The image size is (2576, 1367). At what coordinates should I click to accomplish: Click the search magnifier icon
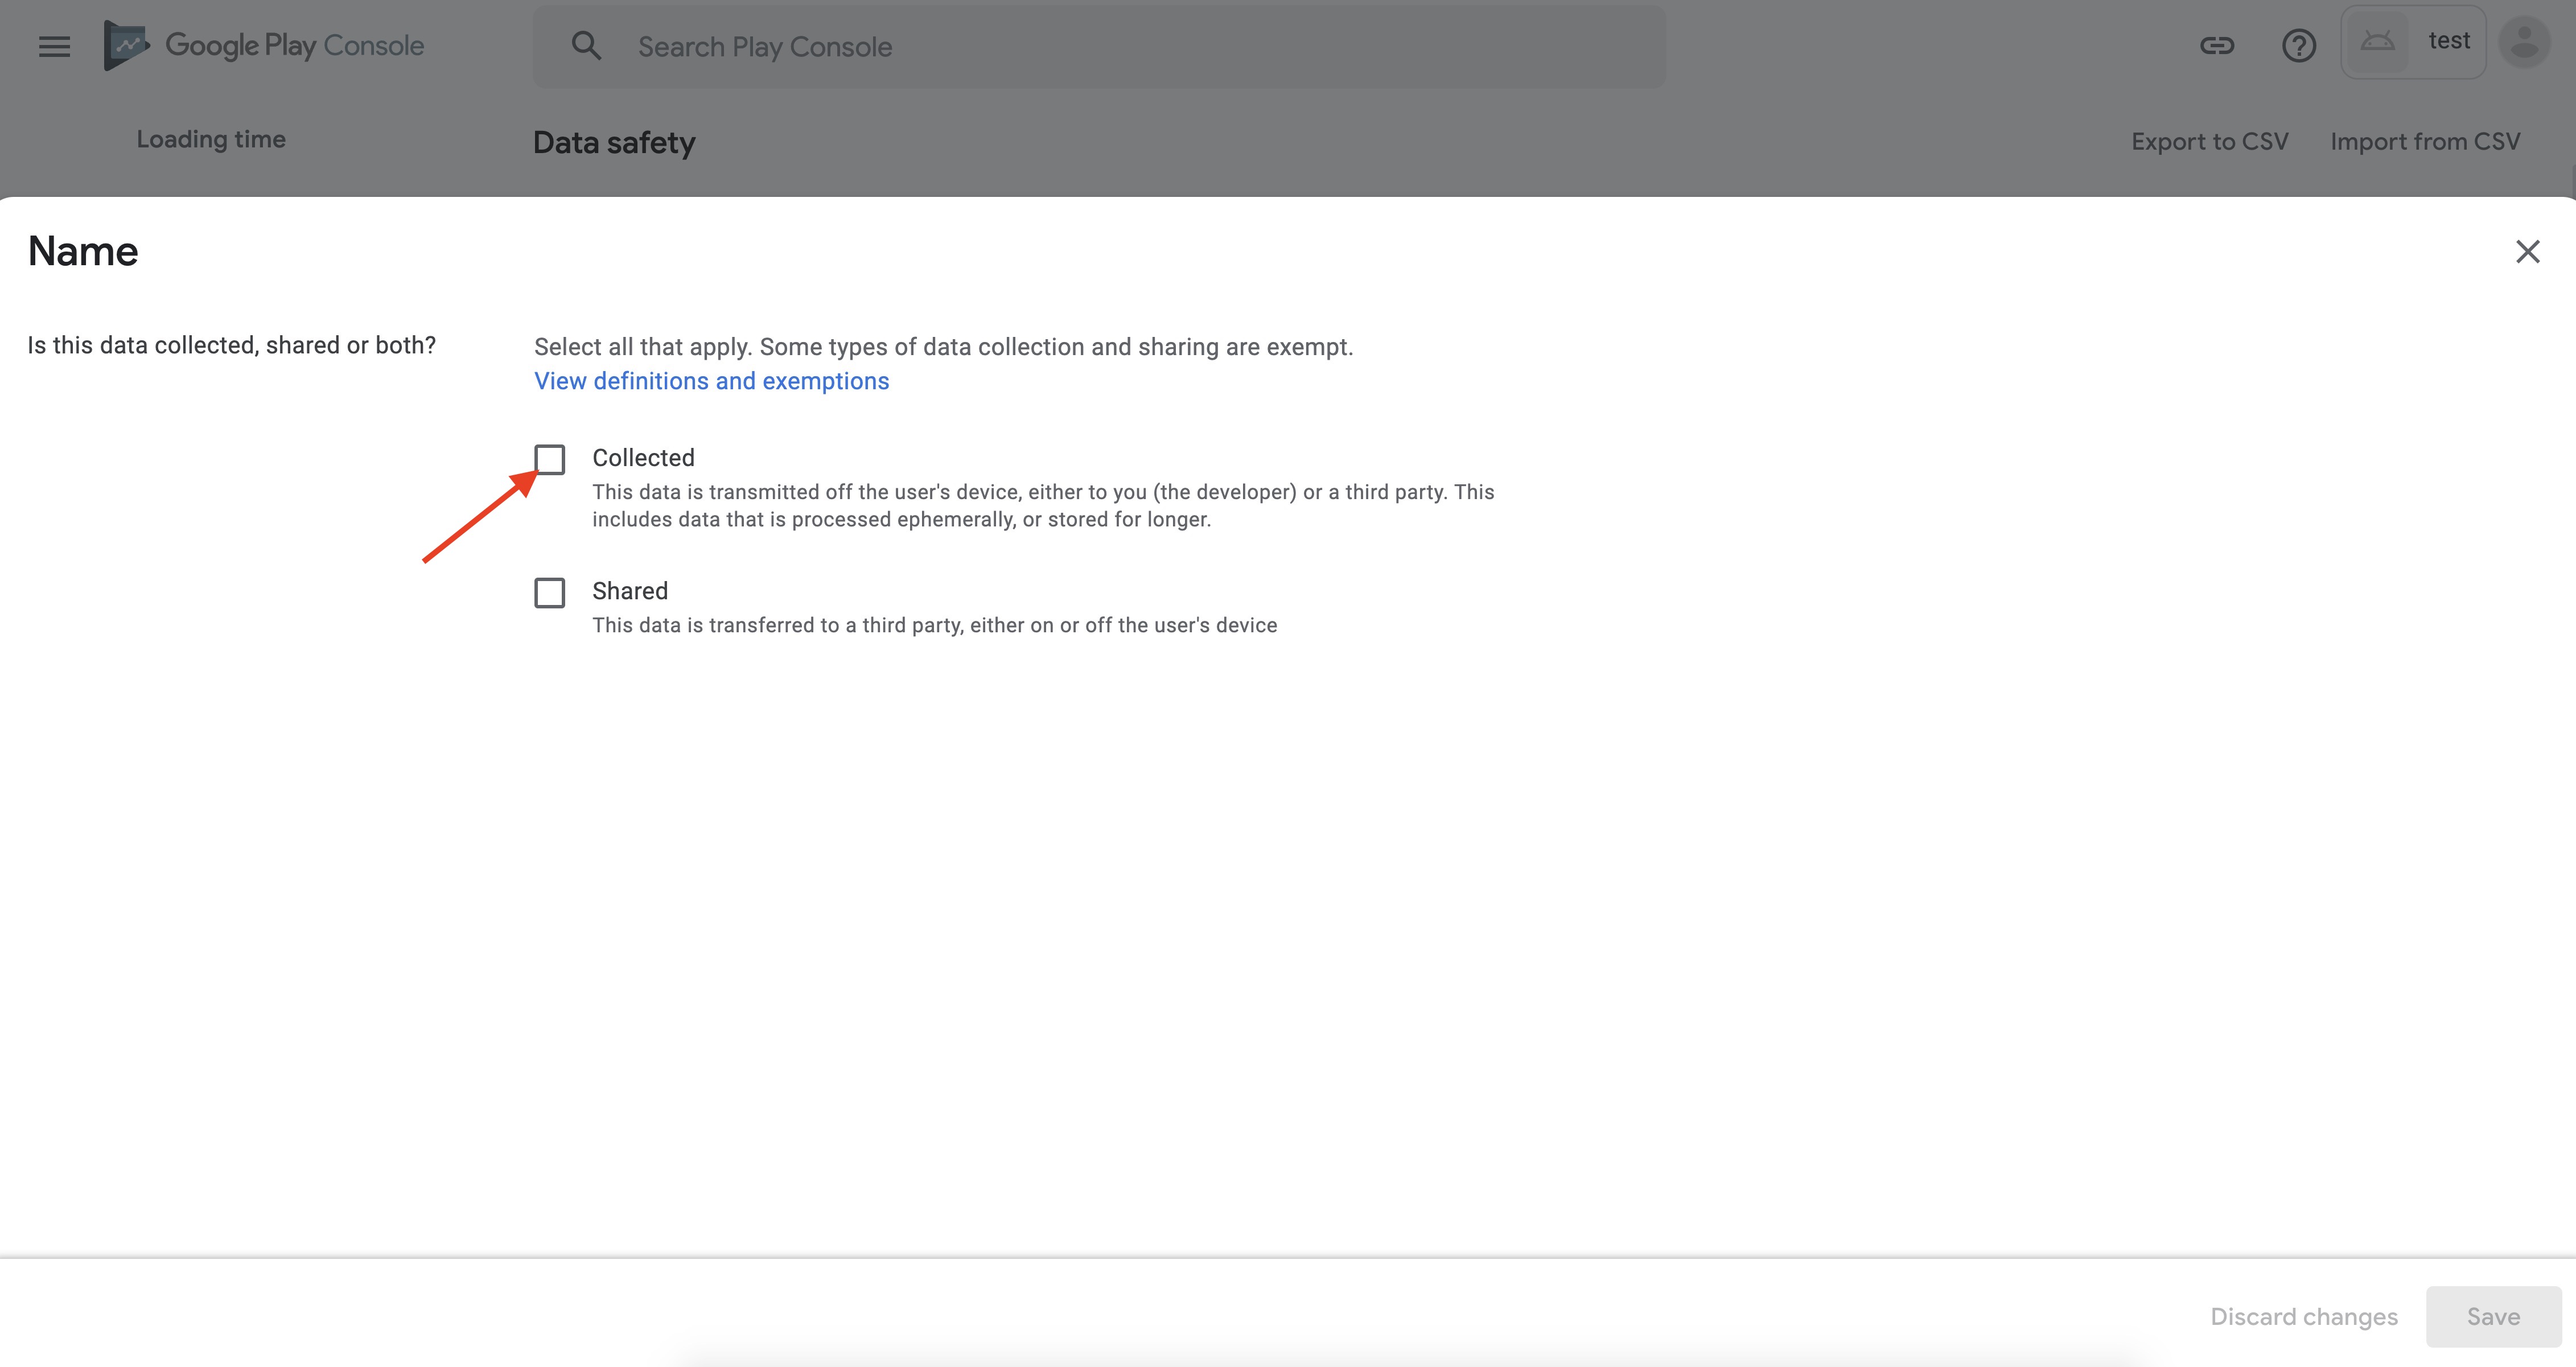586,46
